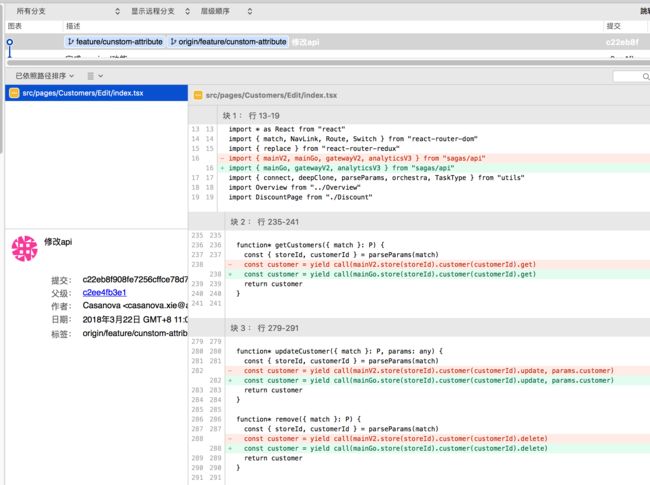Click line import DiscountPage from "./Discount"

301,197
